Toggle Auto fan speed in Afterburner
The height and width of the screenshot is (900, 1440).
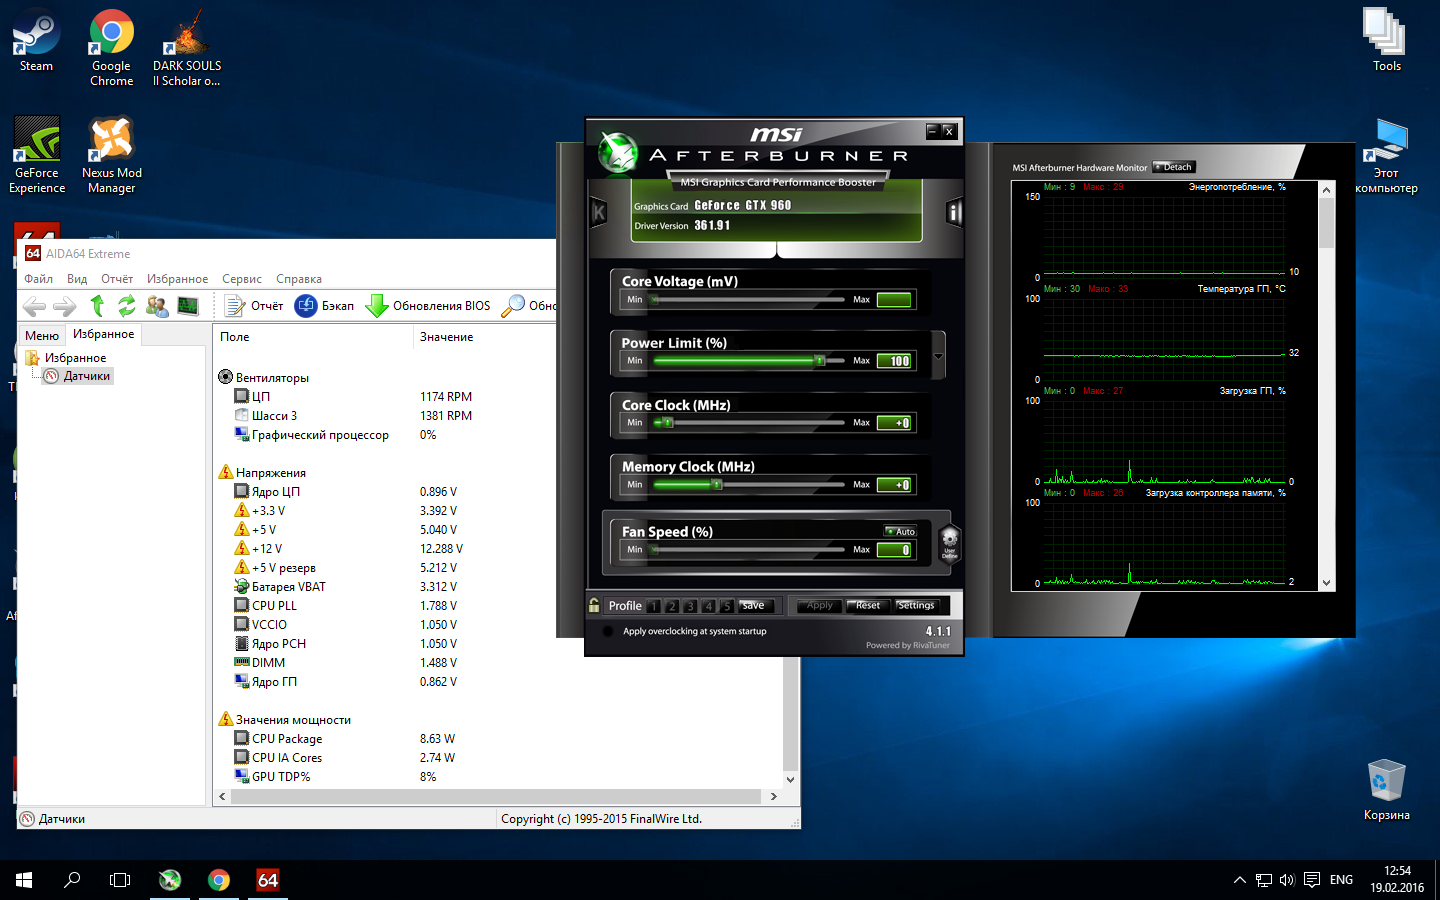click(900, 531)
